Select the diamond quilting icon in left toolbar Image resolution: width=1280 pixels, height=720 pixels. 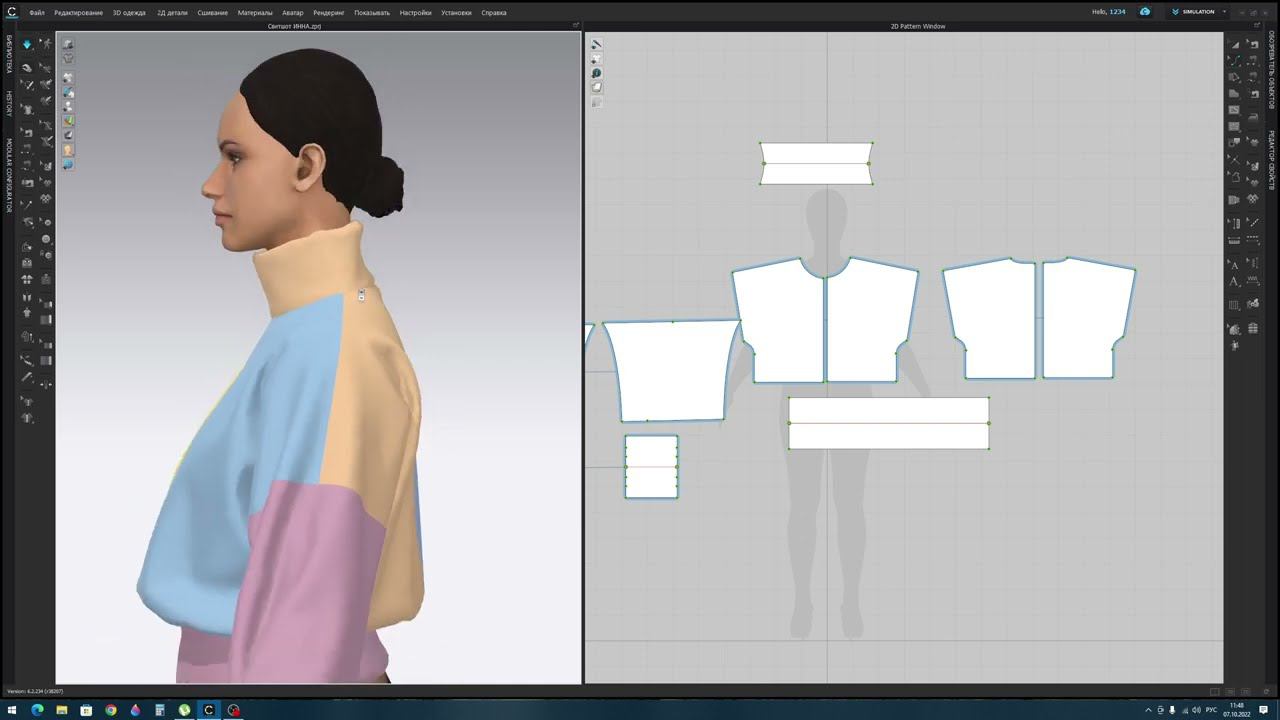(x=45, y=199)
